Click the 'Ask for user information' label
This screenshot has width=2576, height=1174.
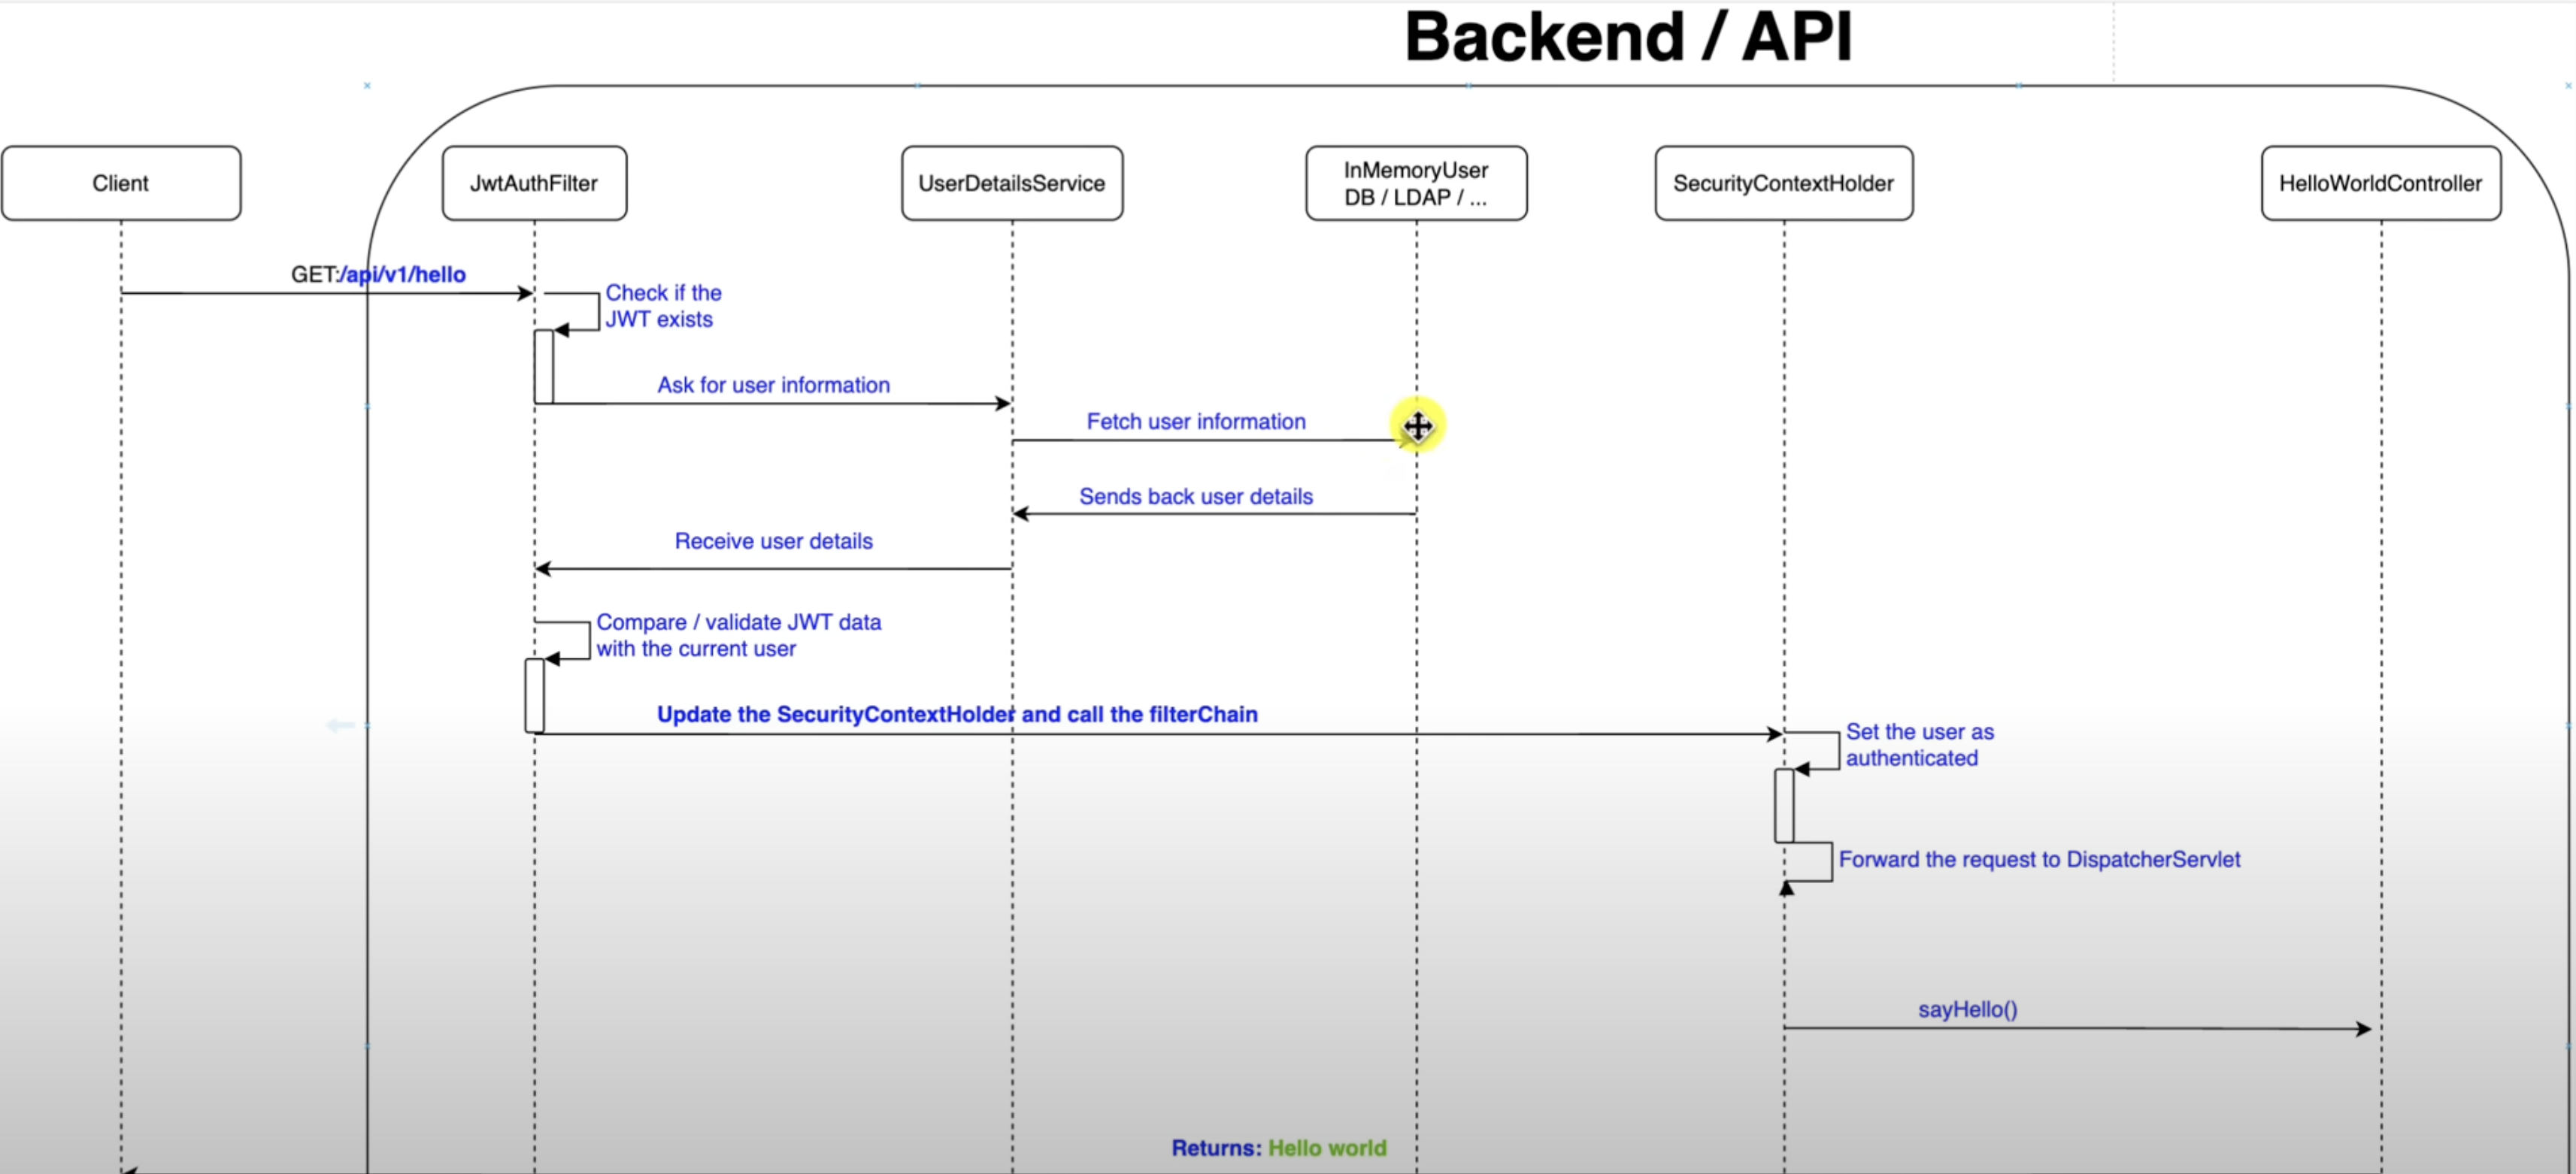point(773,385)
